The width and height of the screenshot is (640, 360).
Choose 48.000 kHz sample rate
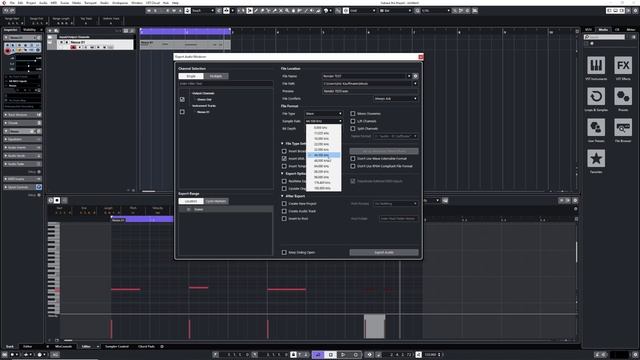pos(323,161)
